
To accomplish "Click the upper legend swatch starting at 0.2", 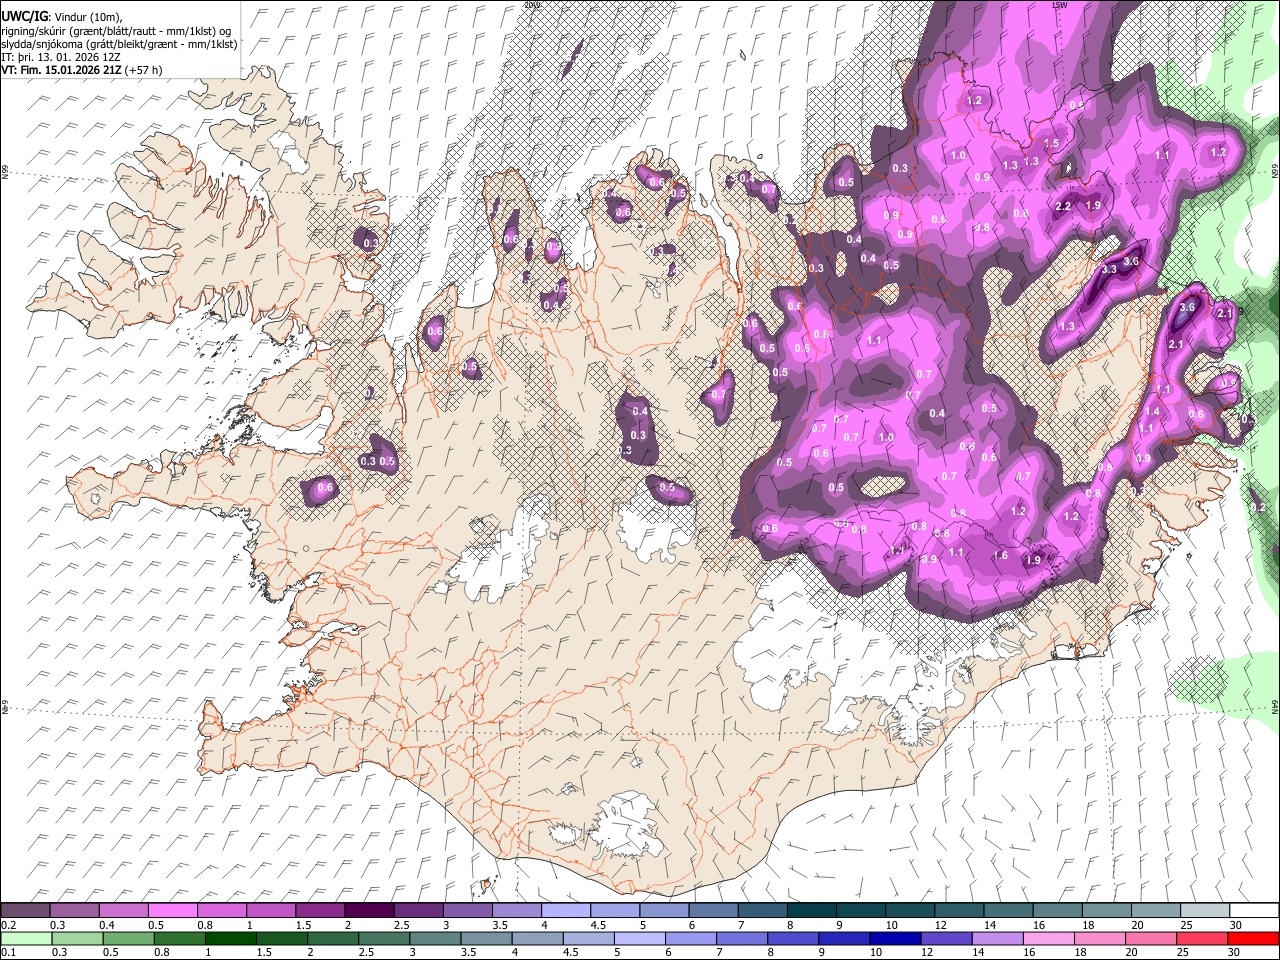I will 25,911.
